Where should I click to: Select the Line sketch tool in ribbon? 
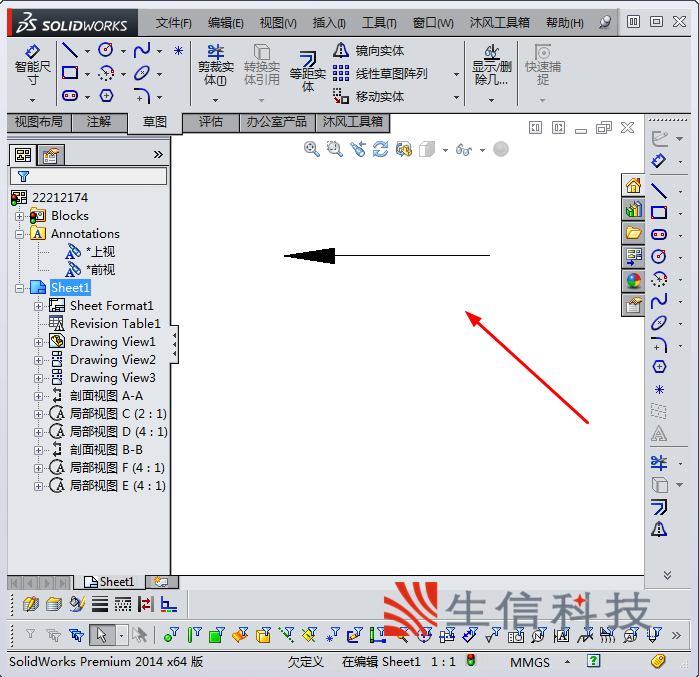coord(70,50)
